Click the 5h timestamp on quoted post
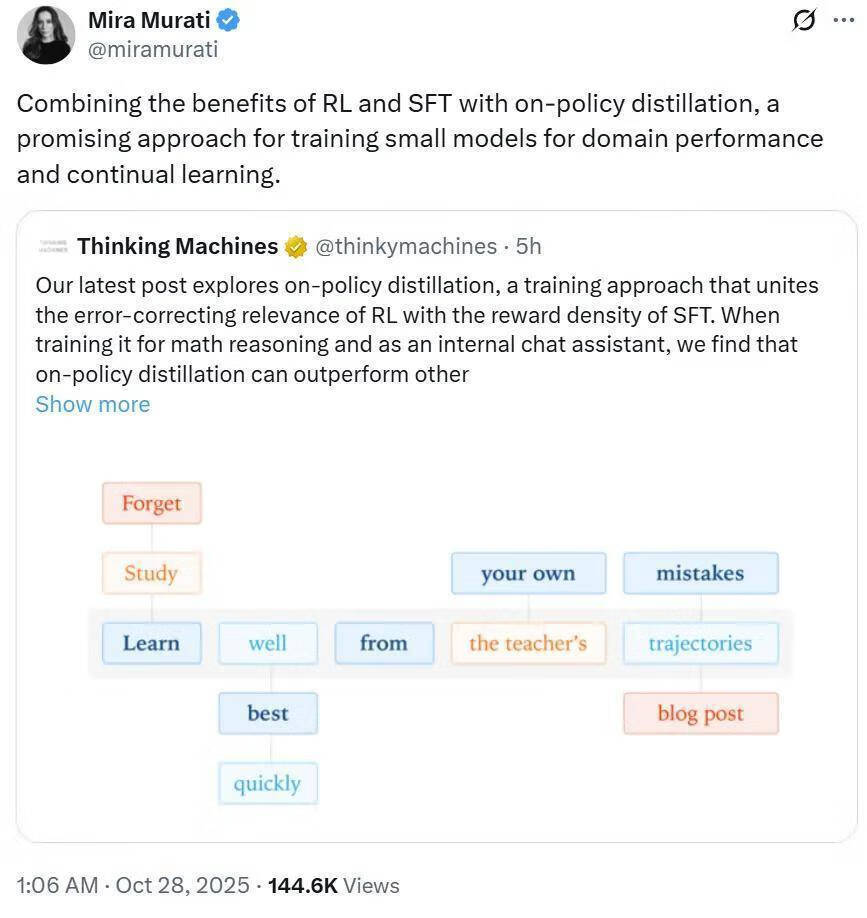 529,246
